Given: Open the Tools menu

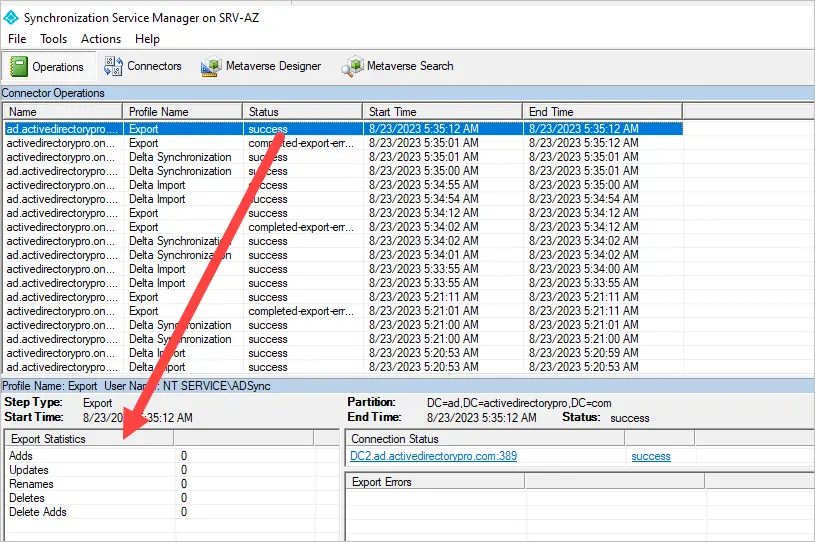Looking at the screenshot, I should coord(54,39).
